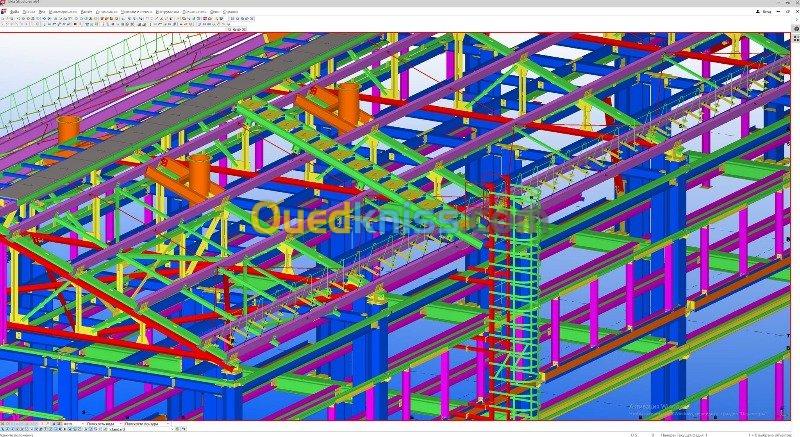Open the Плоскость вида dropdown in the bottom toolbar
800x437 pixels.
[104, 424]
